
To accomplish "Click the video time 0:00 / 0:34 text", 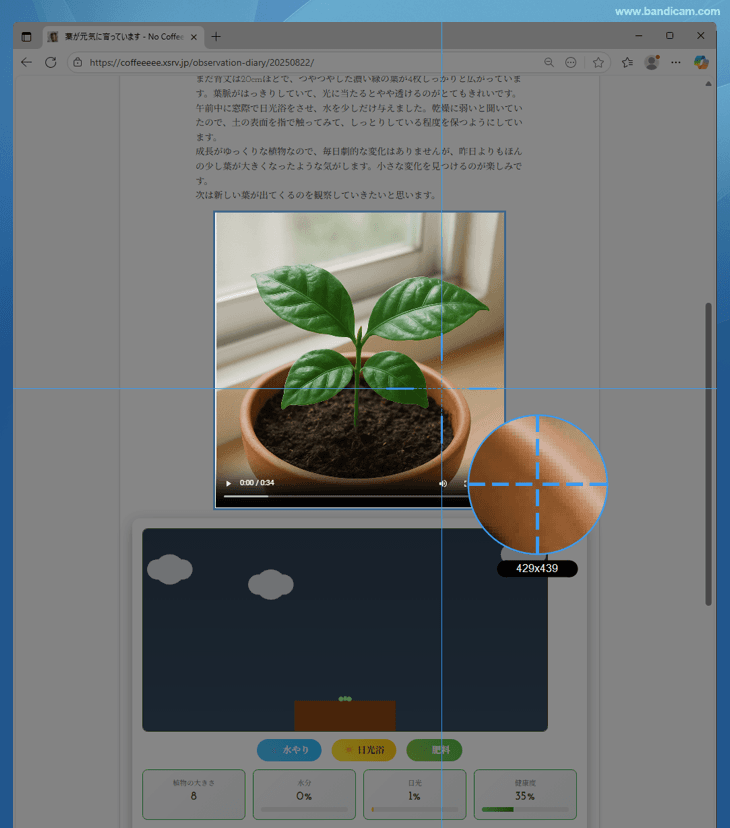I will point(257,483).
